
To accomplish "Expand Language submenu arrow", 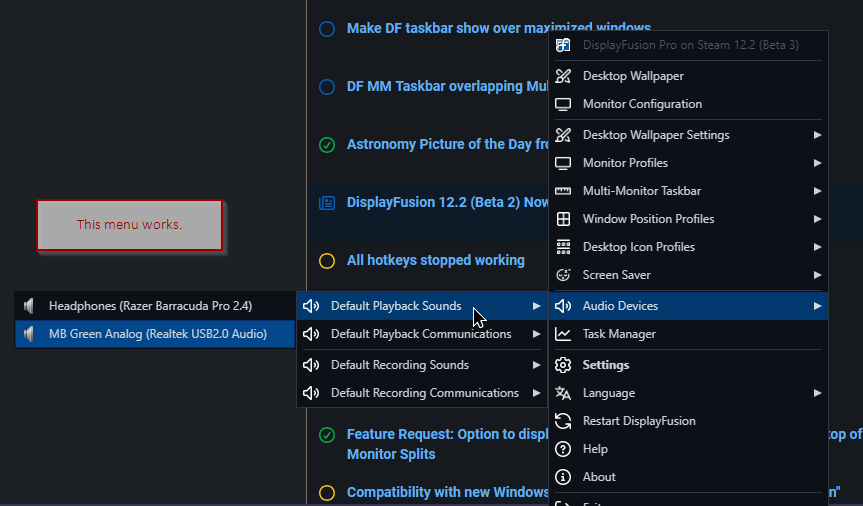I will (817, 393).
